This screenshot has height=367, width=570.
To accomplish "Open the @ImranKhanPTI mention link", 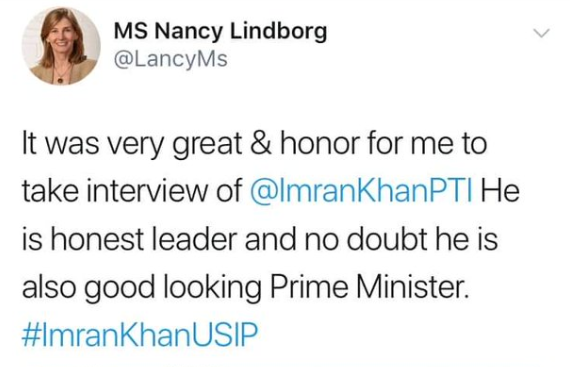I will tap(362, 190).
